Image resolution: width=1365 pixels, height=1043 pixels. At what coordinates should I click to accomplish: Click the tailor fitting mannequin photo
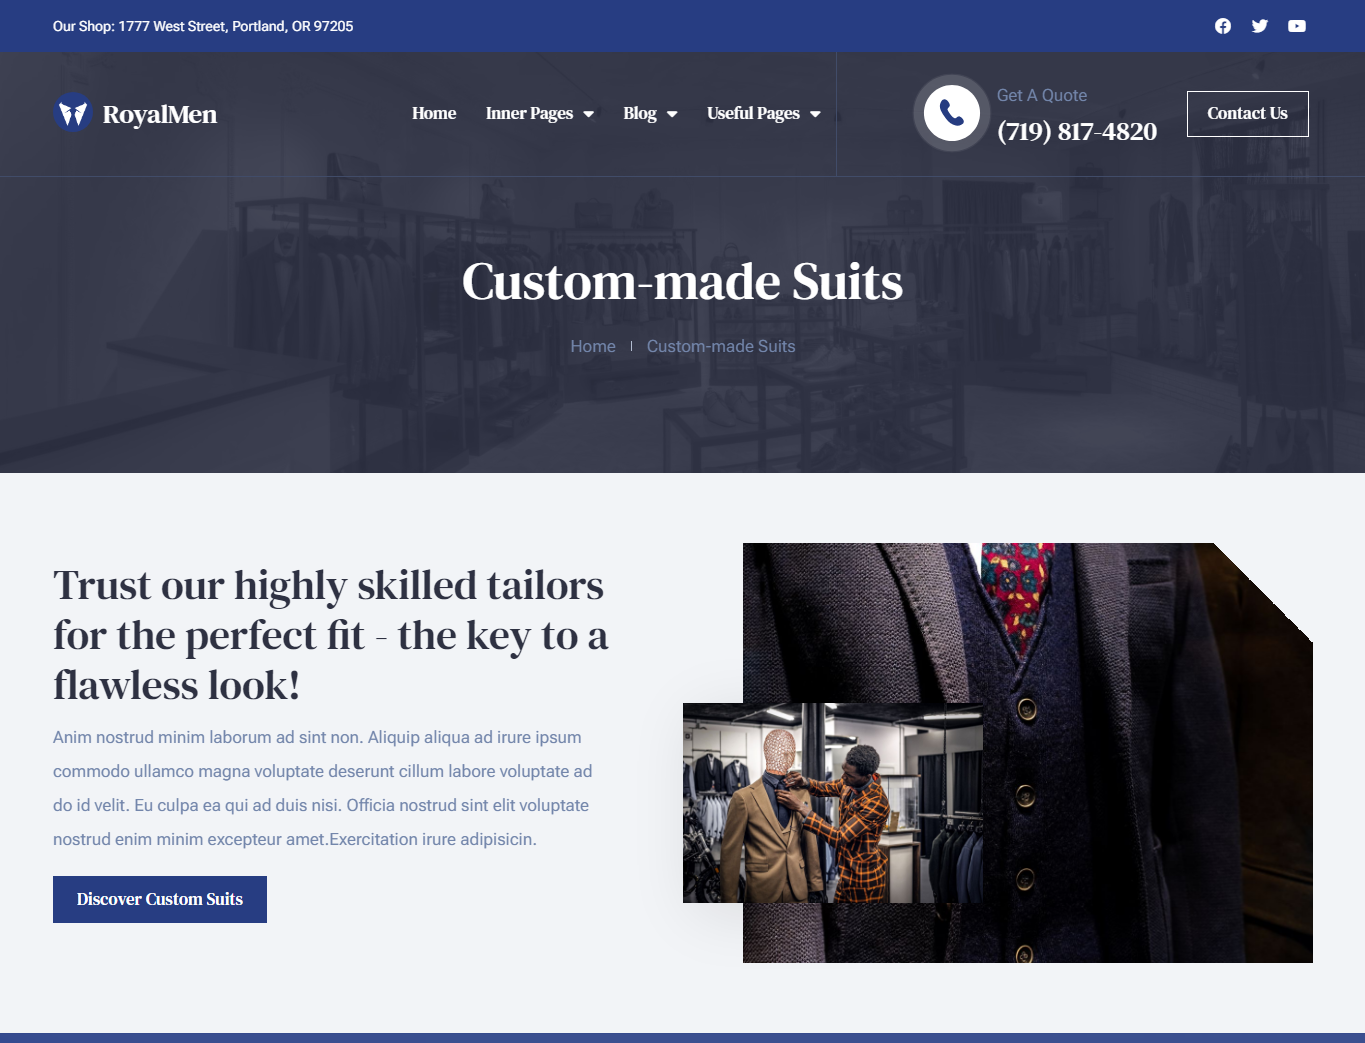(x=833, y=803)
